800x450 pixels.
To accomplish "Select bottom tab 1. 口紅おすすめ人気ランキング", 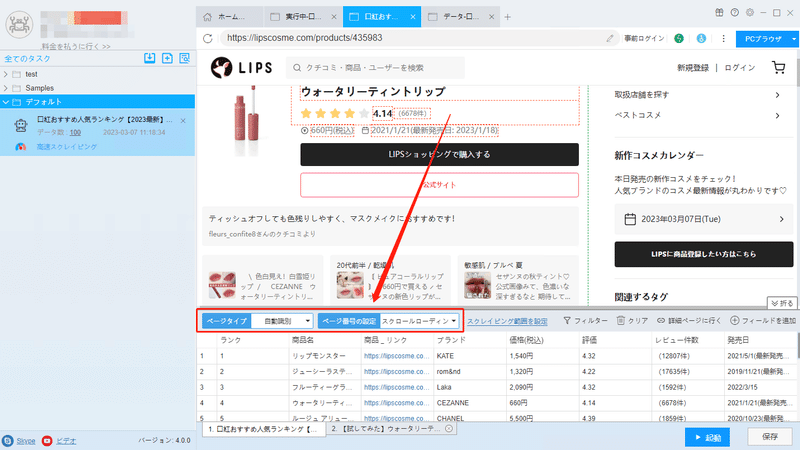I will [x=263, y=429].
